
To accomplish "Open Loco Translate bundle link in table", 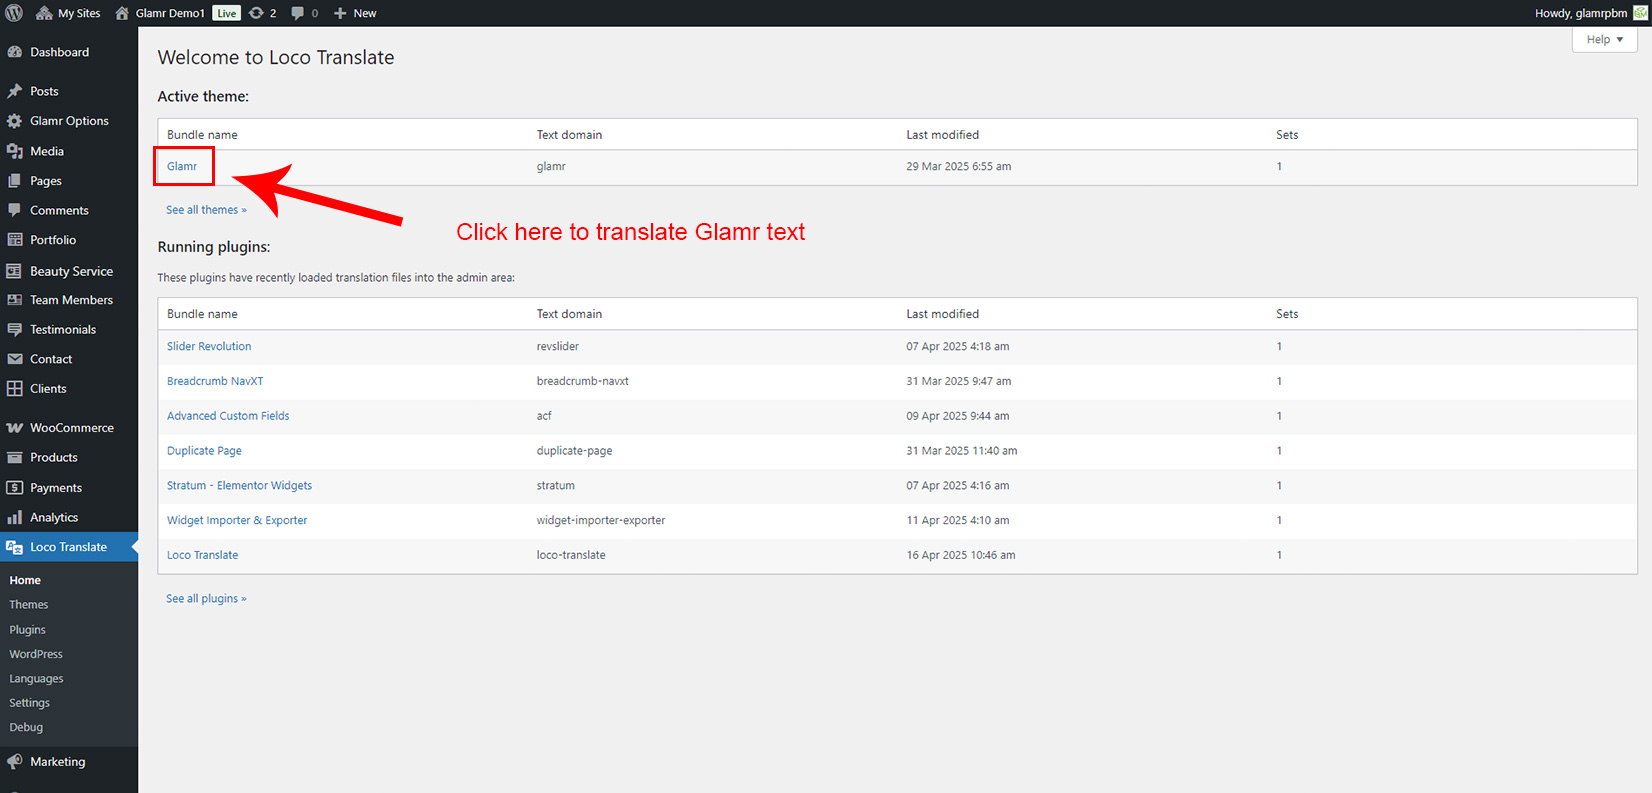I will coord(202,555).
